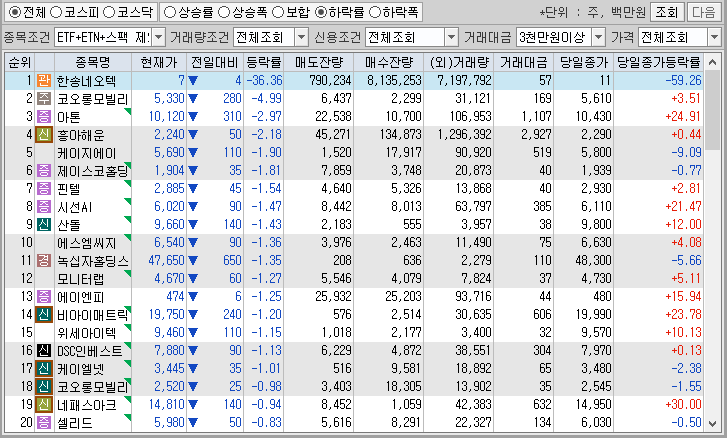
Task: Click the 증 badge icon beside 제이스코홀딩
Action: (x=44, y=171)
